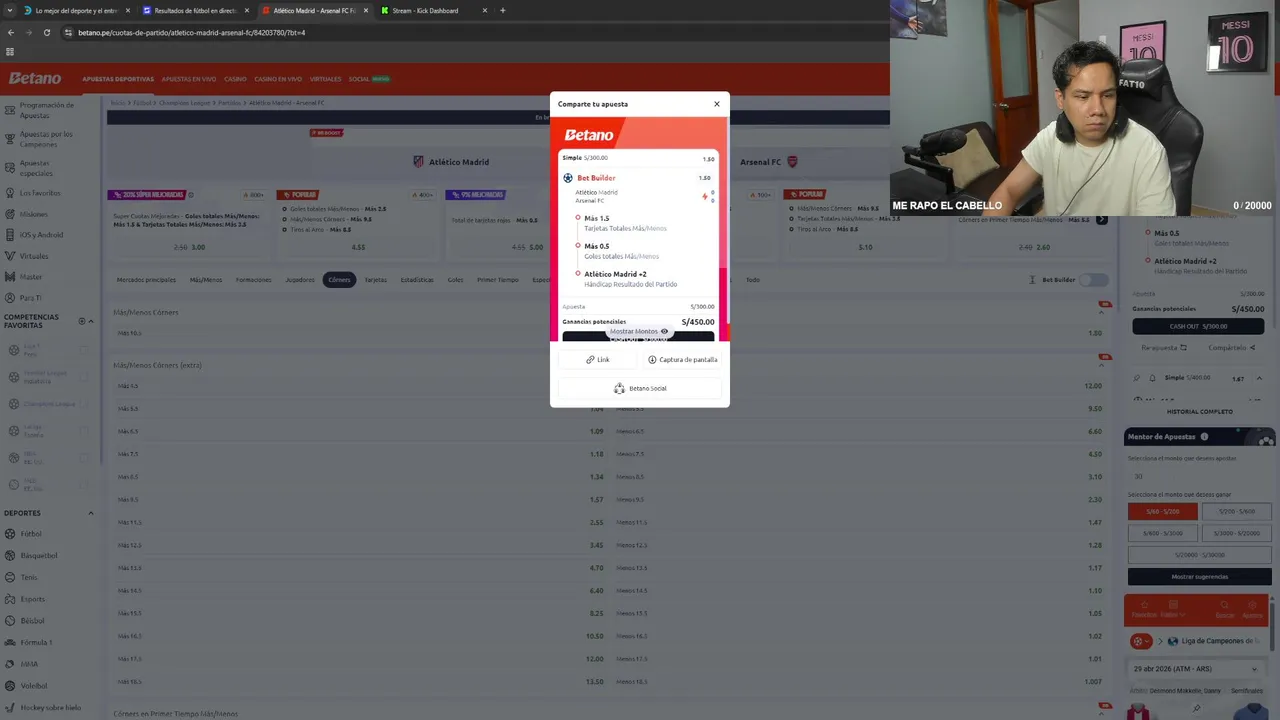Open Apuestas Deportivas menu
Viewport: 1280px width, 720px height.
[118, 79]
